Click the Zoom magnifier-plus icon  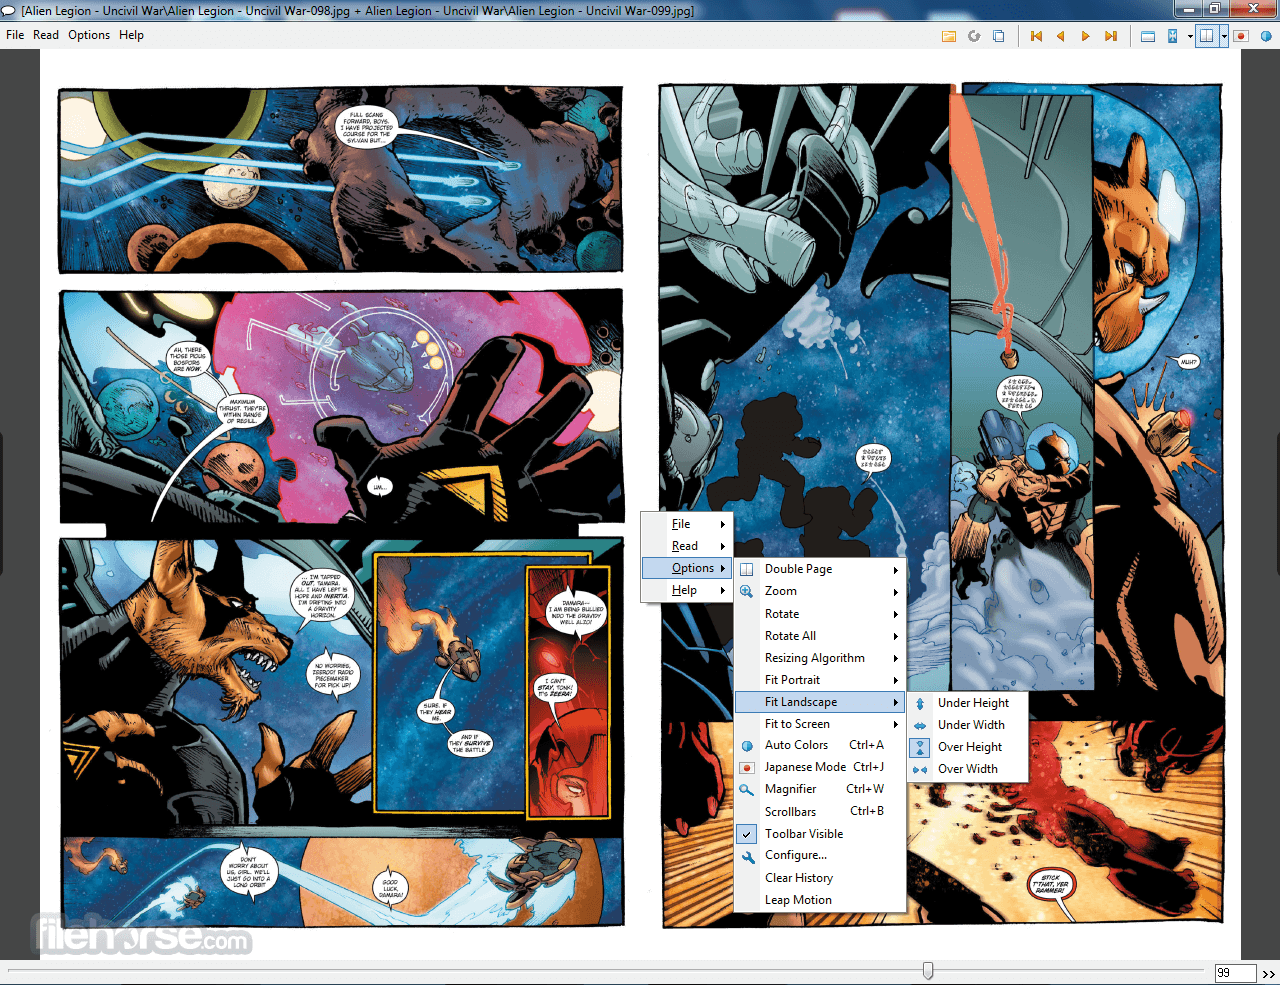[747, 591]
